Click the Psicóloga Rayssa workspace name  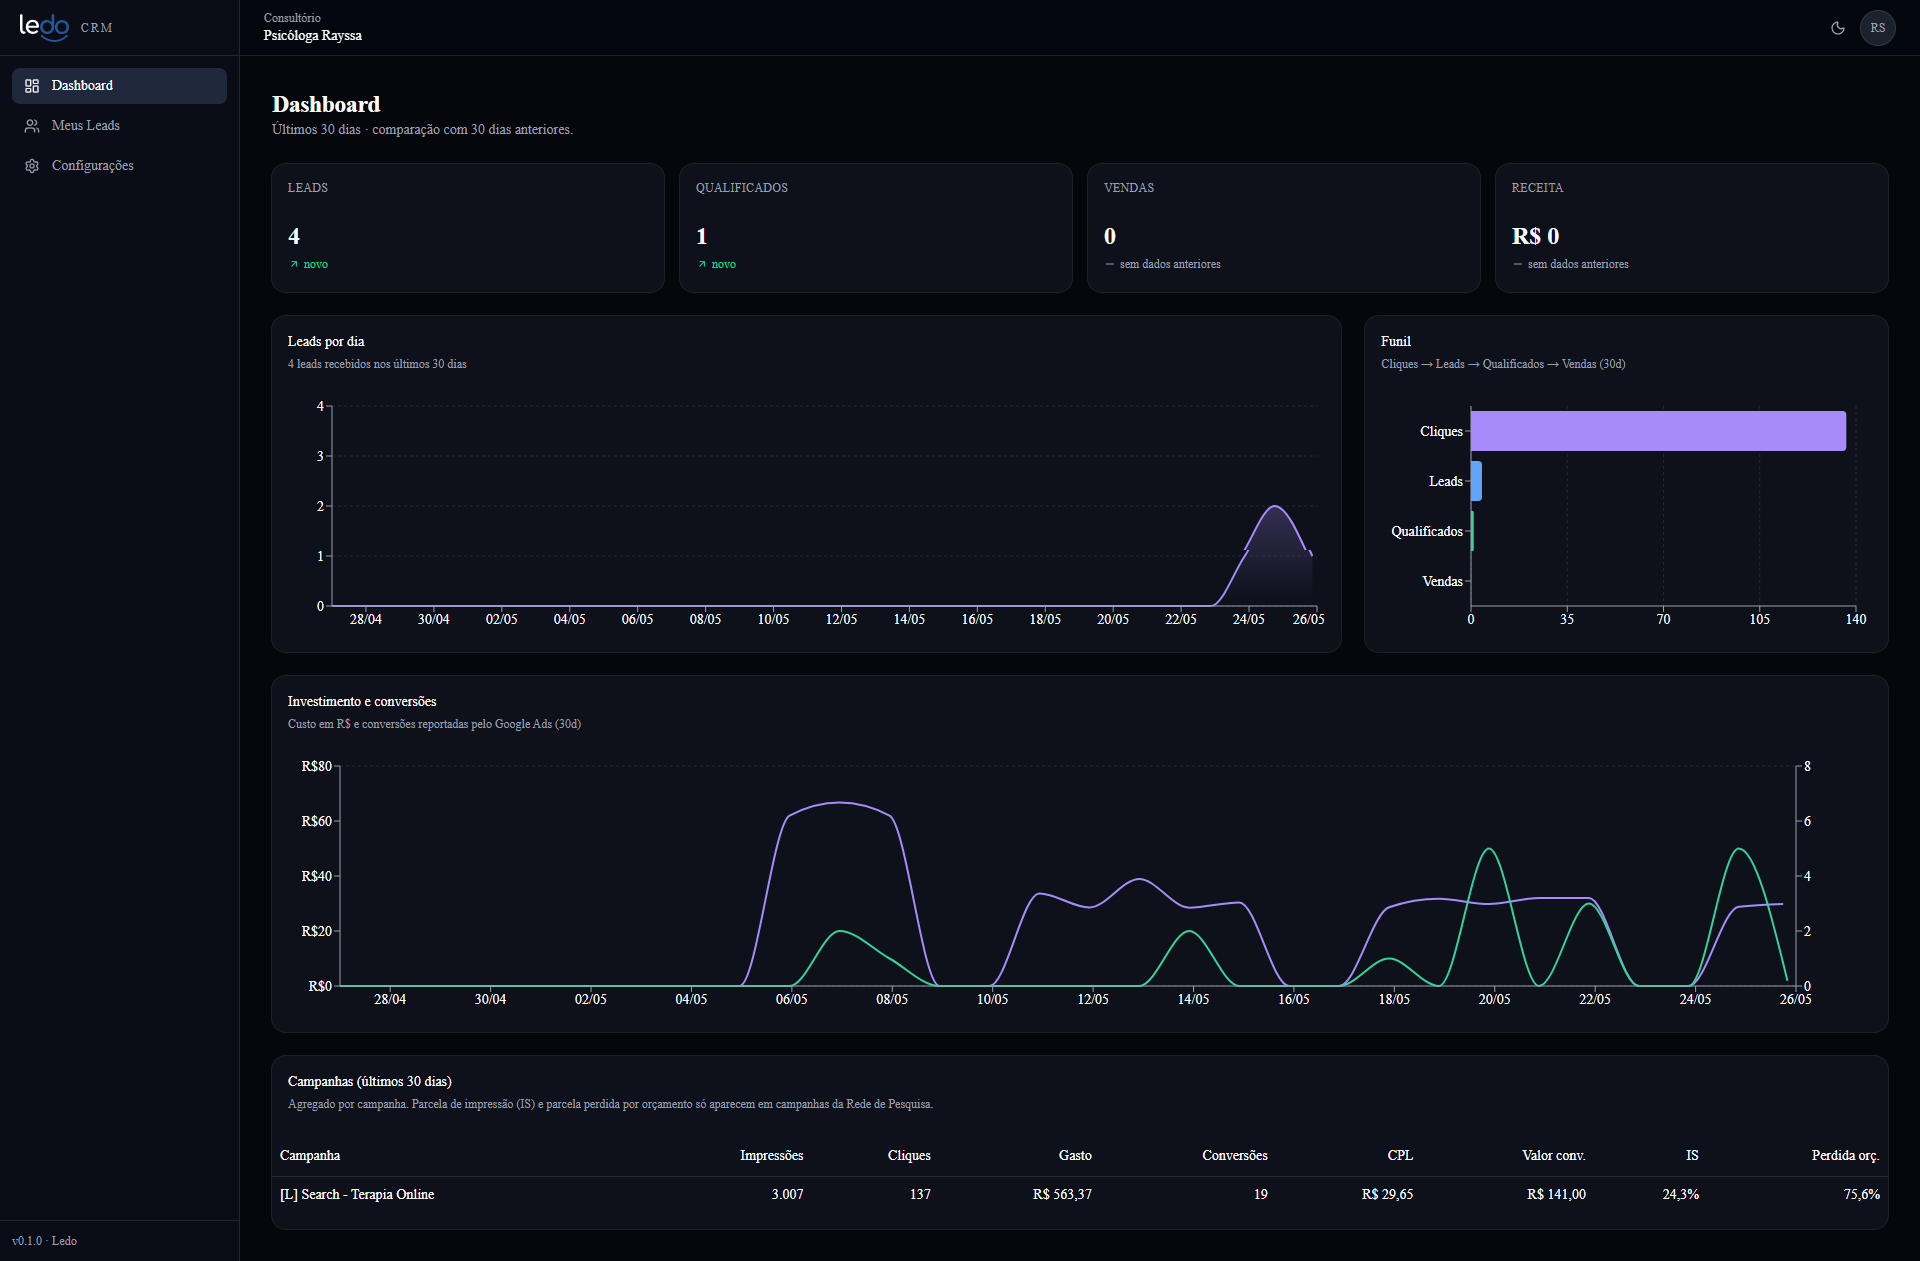pos(313,35)
